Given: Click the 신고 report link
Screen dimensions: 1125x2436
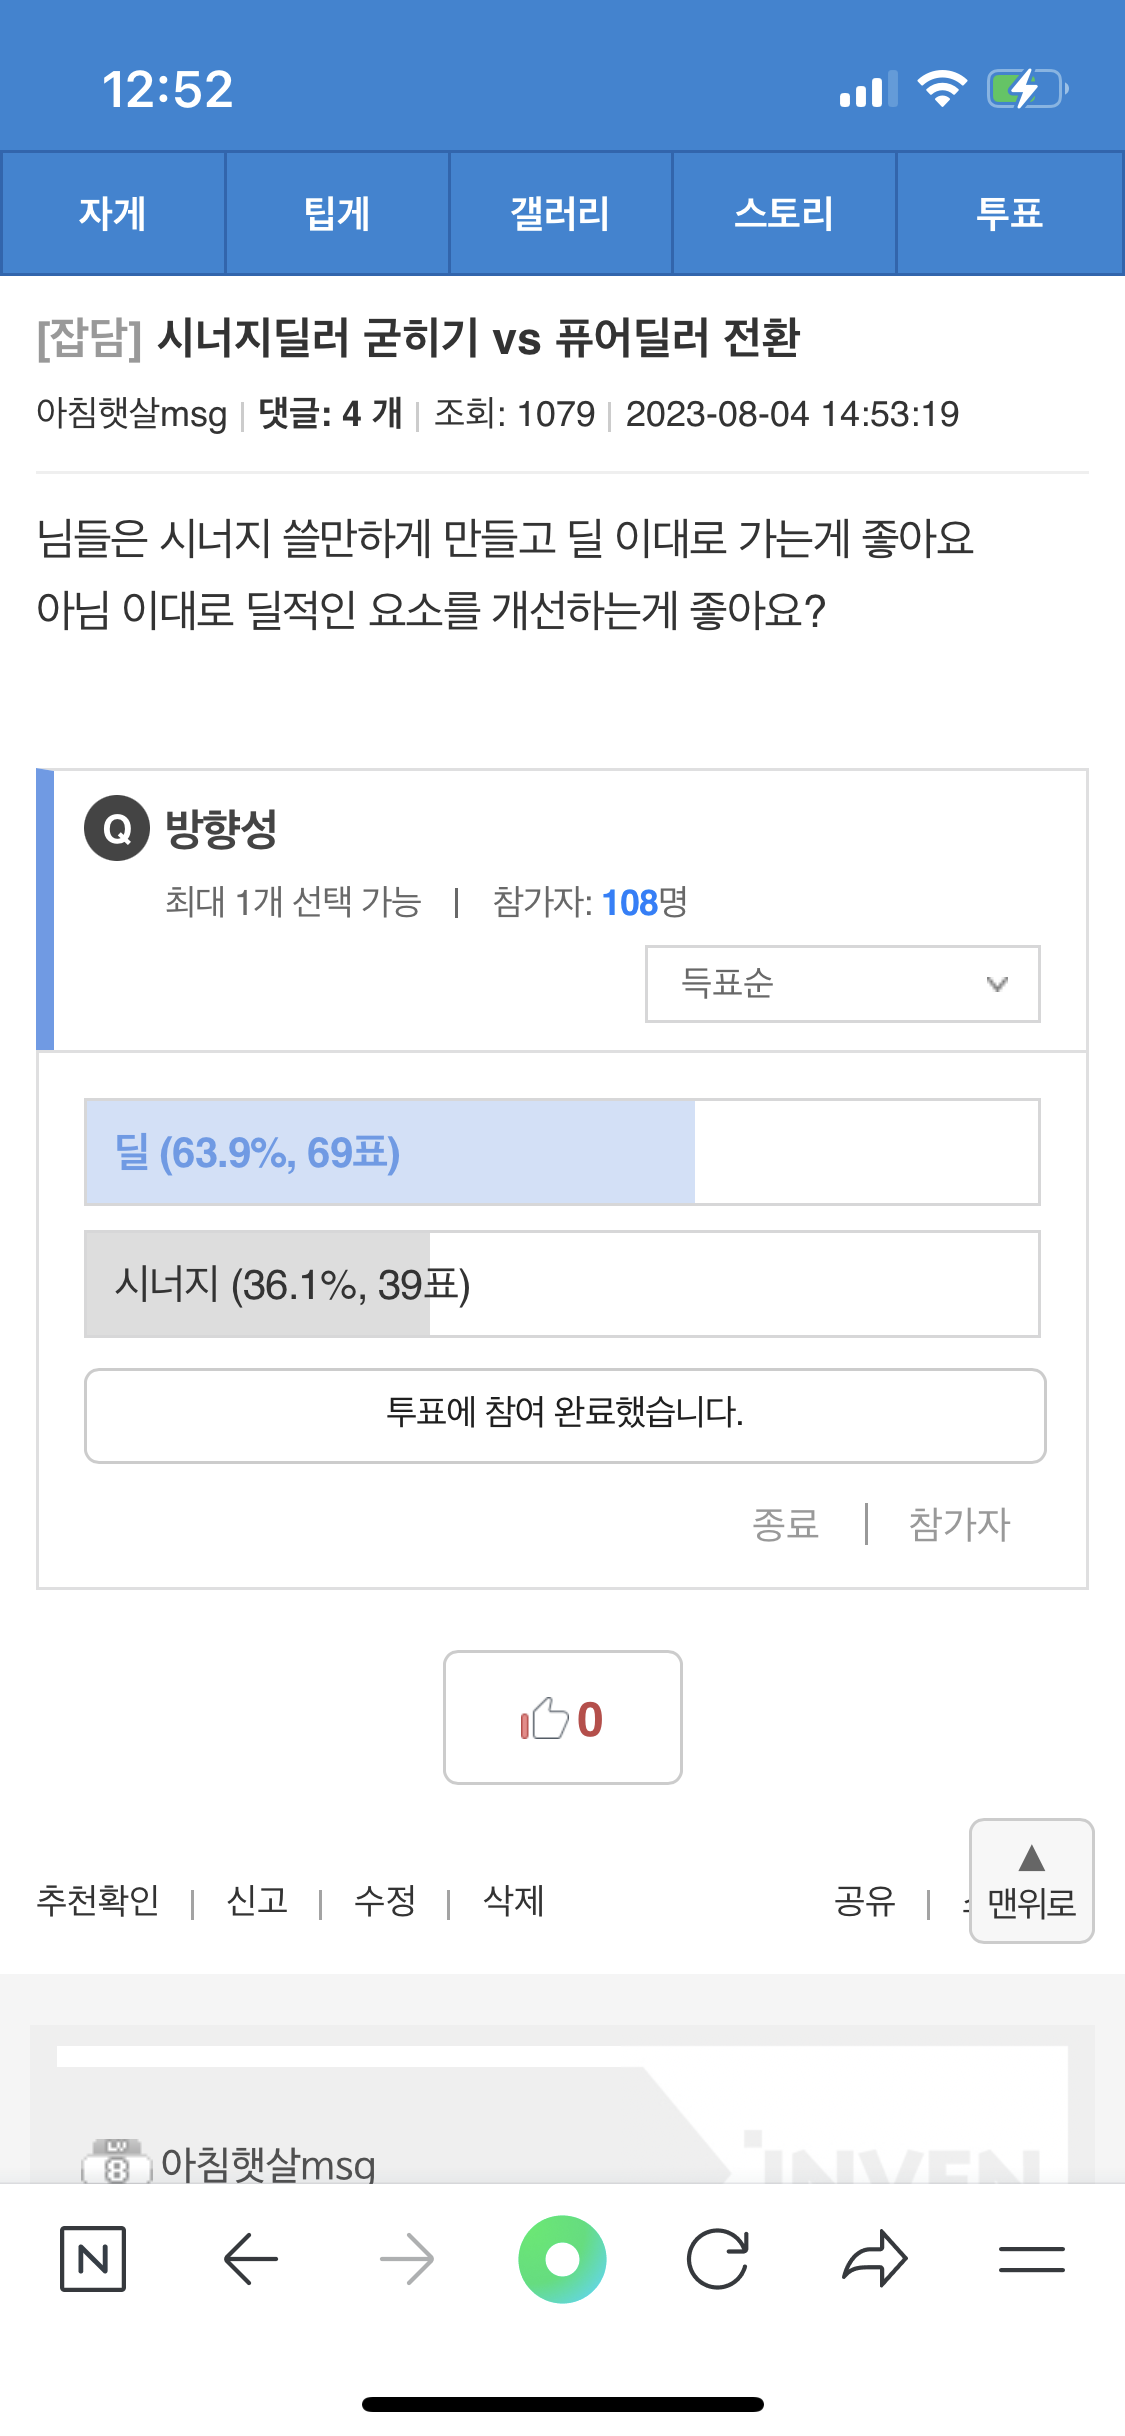Looking at the screenshot, I should pyautogui.click(x=257, y=1900).
